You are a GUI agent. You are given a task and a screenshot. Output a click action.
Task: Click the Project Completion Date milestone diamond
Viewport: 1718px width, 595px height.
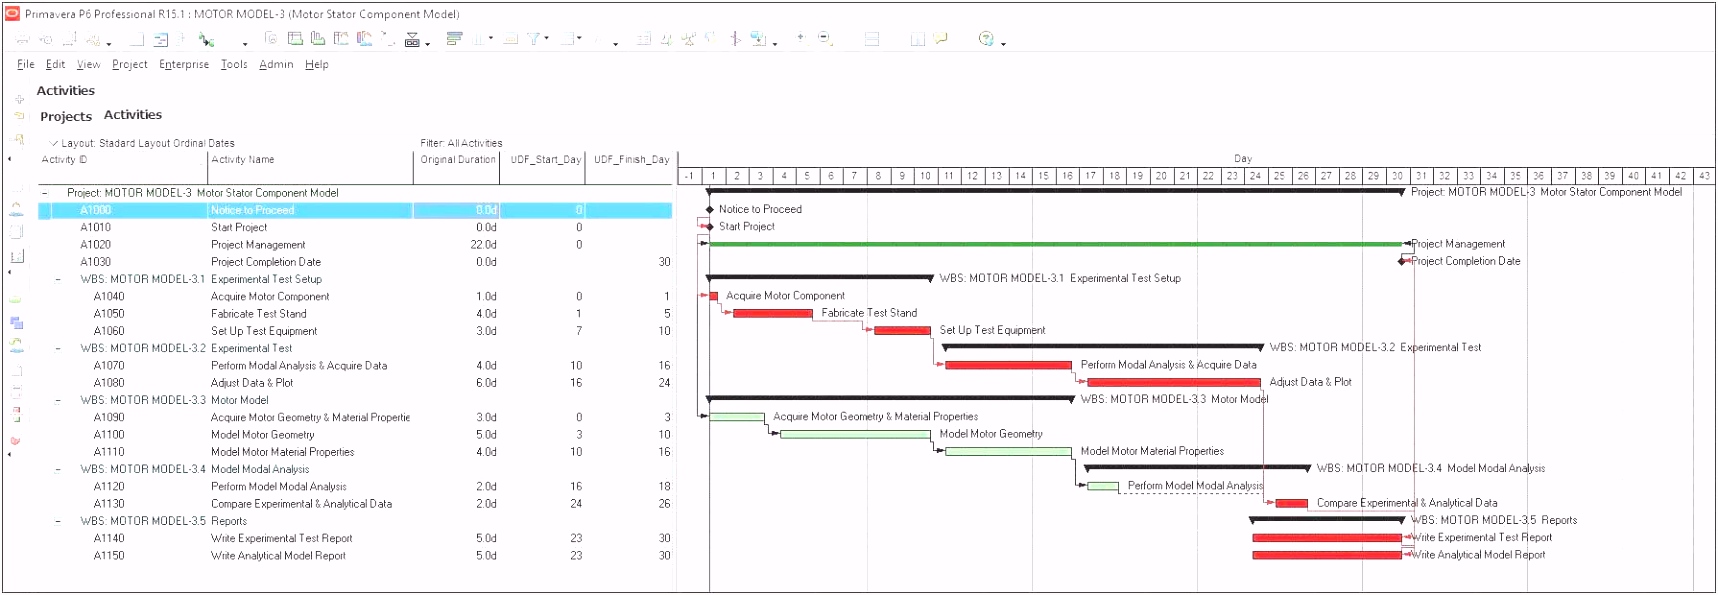(1402, 261)
